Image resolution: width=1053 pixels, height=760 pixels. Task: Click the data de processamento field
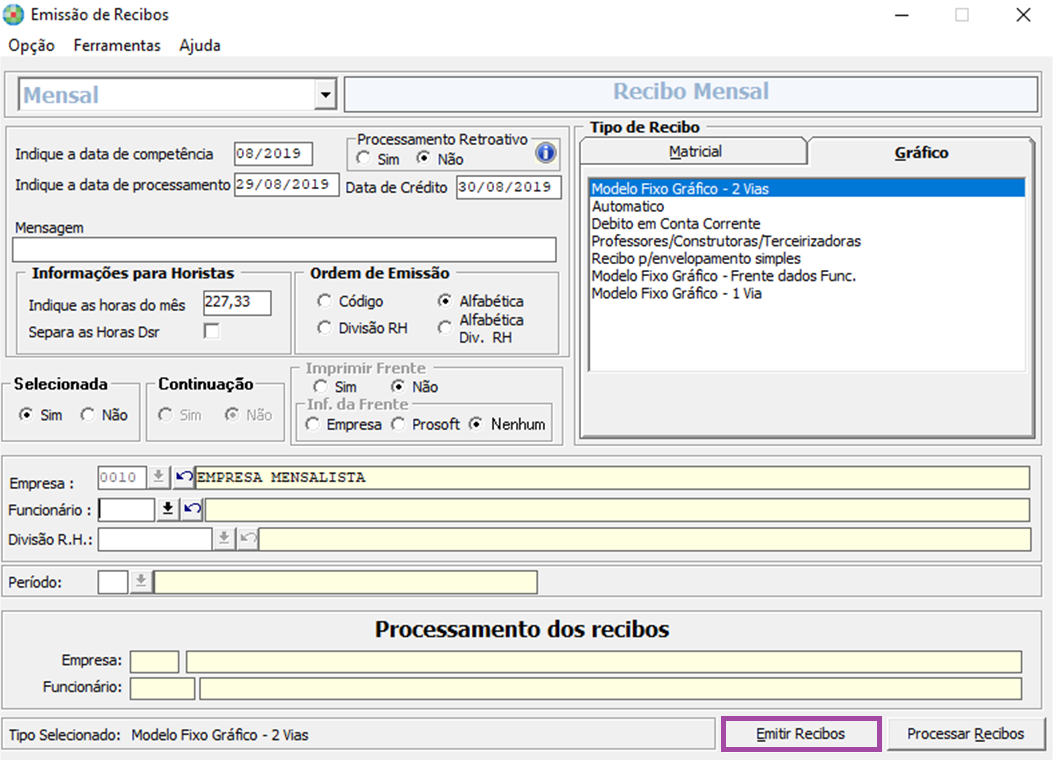[x=286, y=185]
